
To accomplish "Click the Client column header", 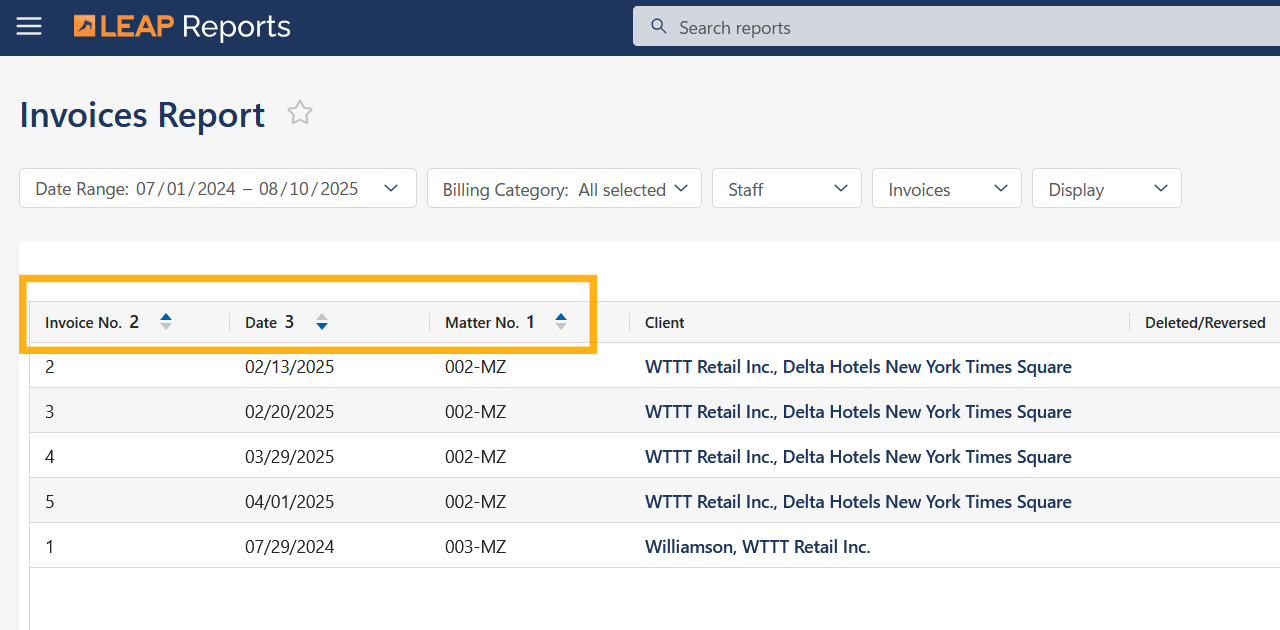I will coord(665,323).
